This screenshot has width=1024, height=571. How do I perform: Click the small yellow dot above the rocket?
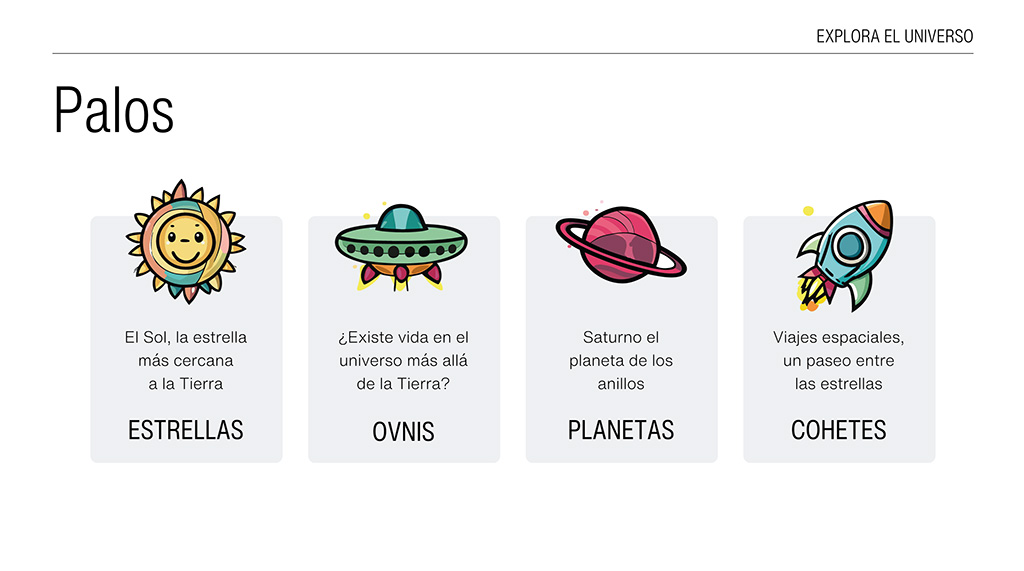coord(808,210)
